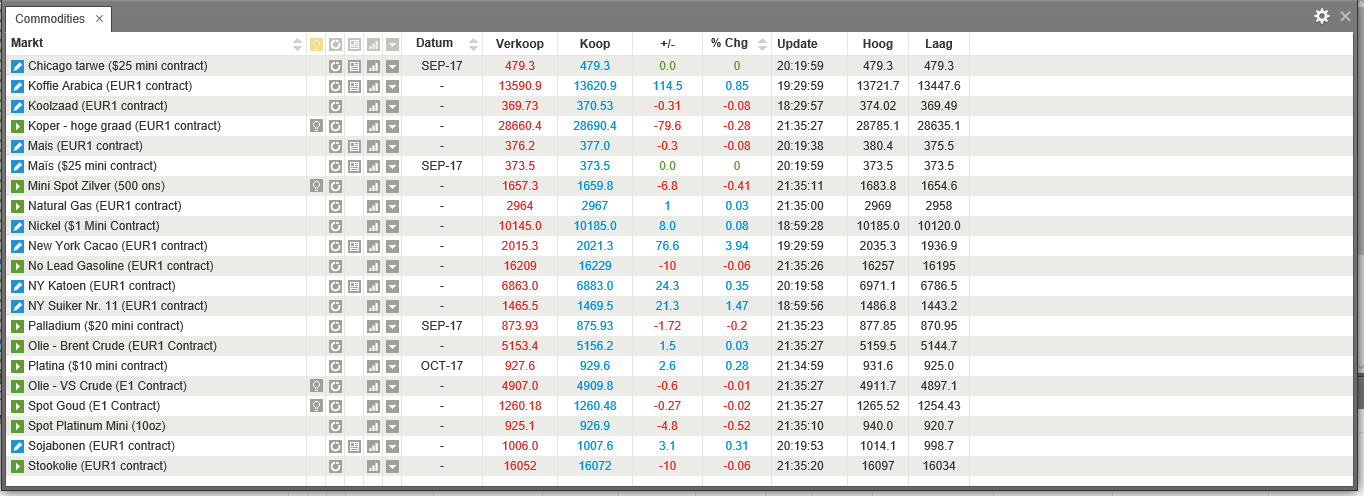
Task: Open the dropdown arrow for Stookolie row
Action: click(392, 466)
